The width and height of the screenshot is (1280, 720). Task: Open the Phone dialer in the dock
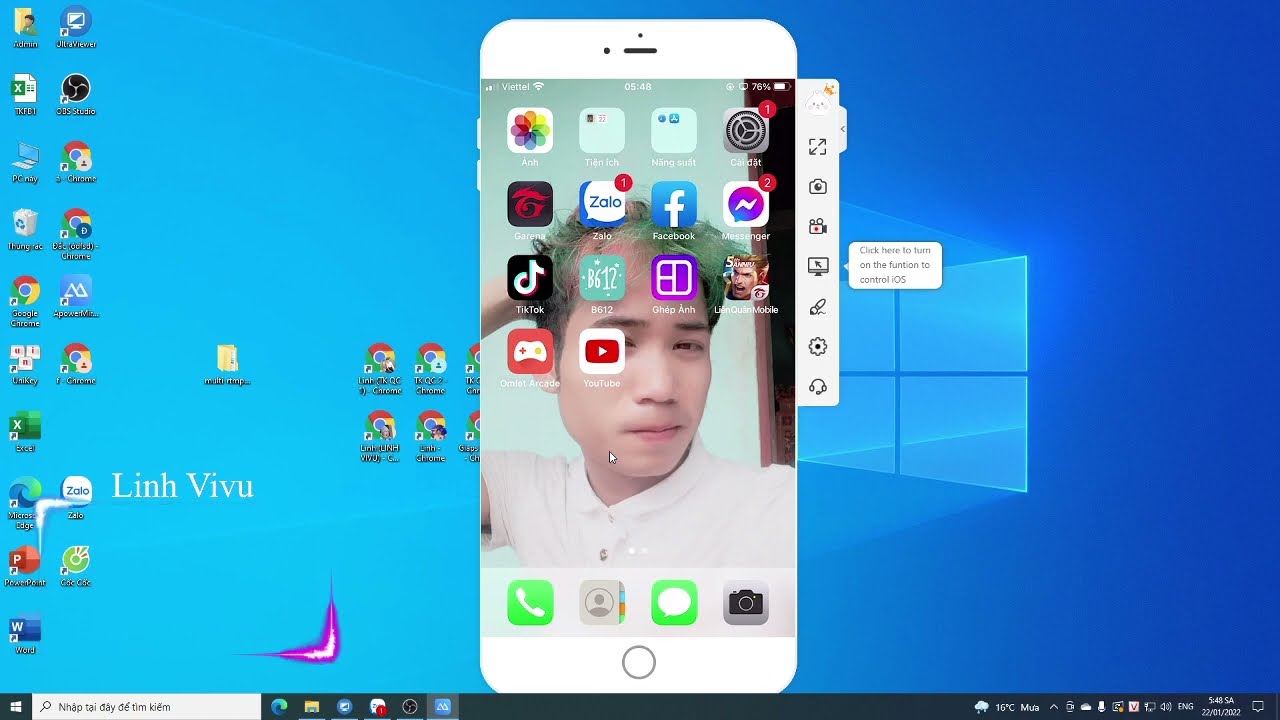tap(530, 603)
